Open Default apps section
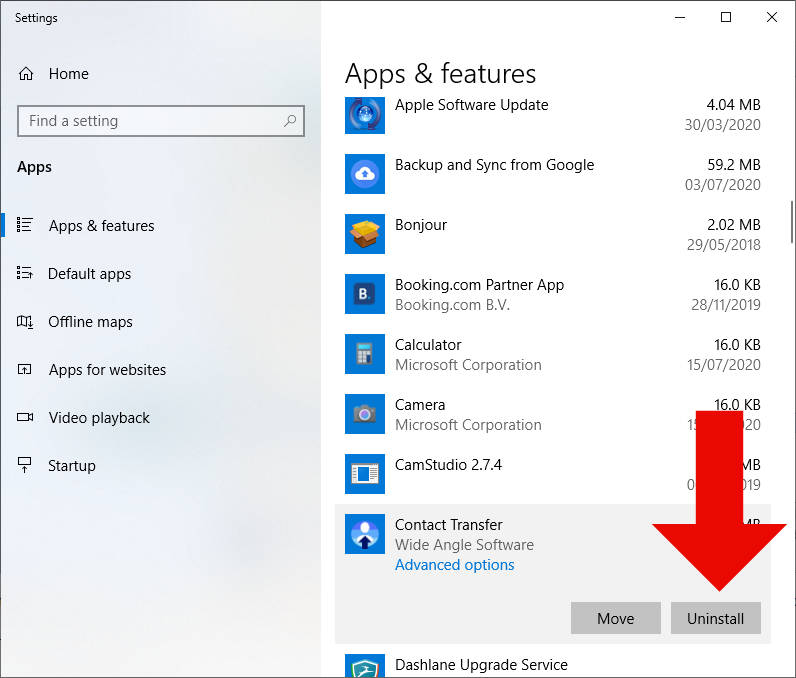Screen dimensions: 796x678 tap(89, 274)
